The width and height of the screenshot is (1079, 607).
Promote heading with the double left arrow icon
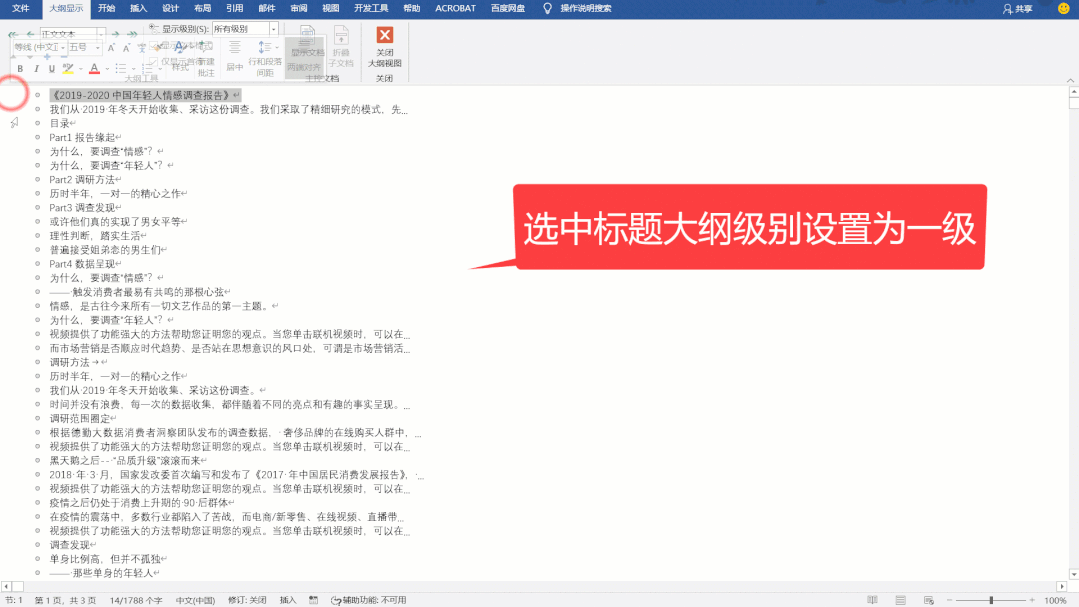(12, 32)
